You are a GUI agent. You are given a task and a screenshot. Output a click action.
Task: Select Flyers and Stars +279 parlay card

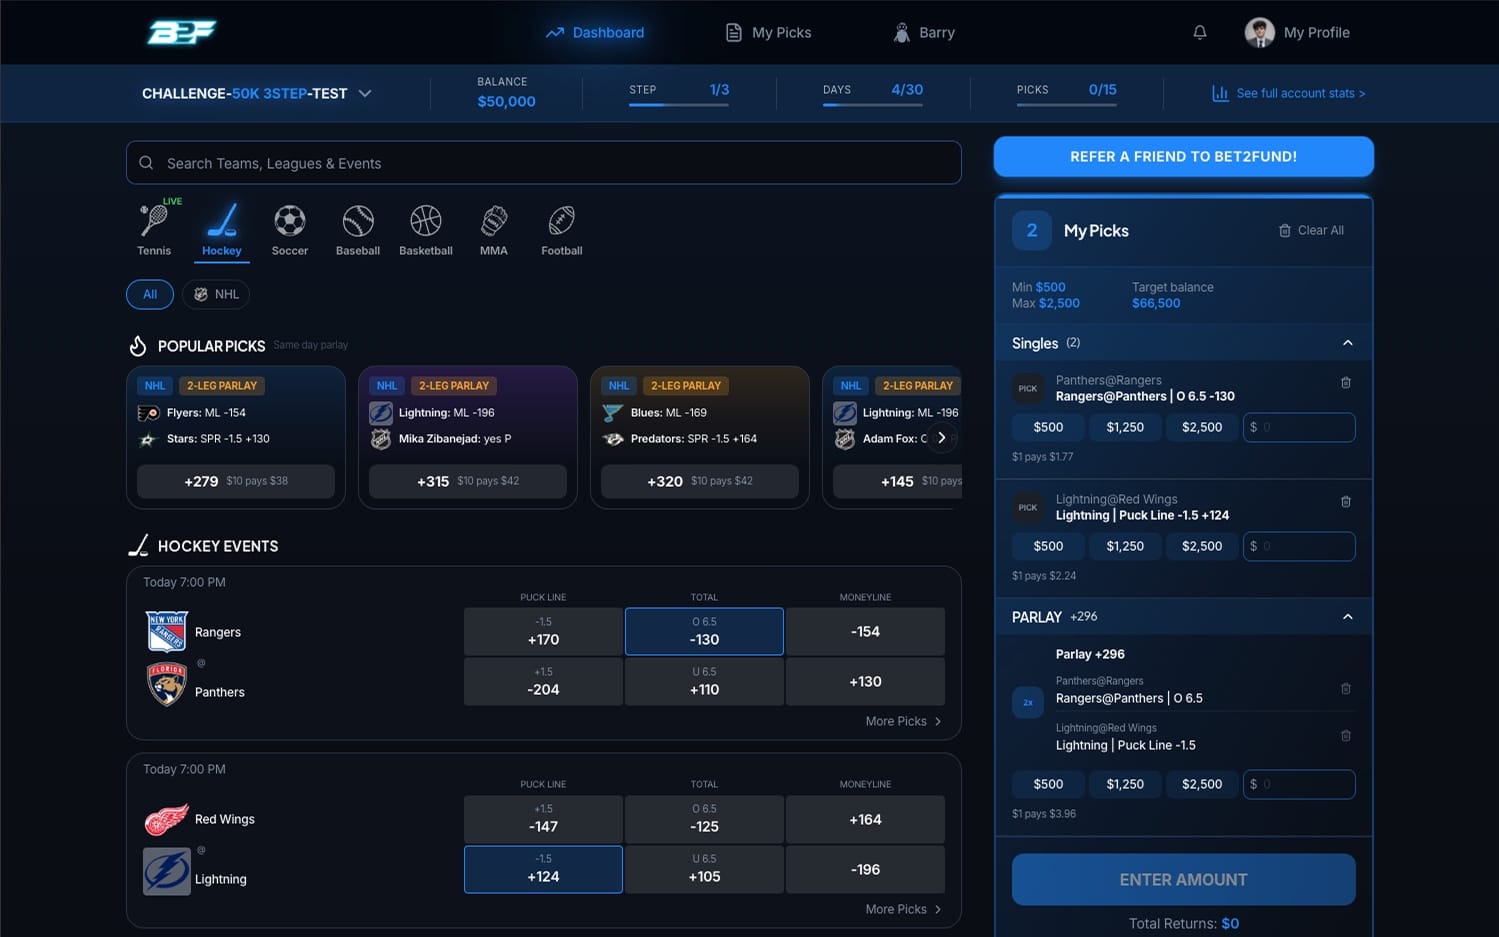tap(236, 437)
